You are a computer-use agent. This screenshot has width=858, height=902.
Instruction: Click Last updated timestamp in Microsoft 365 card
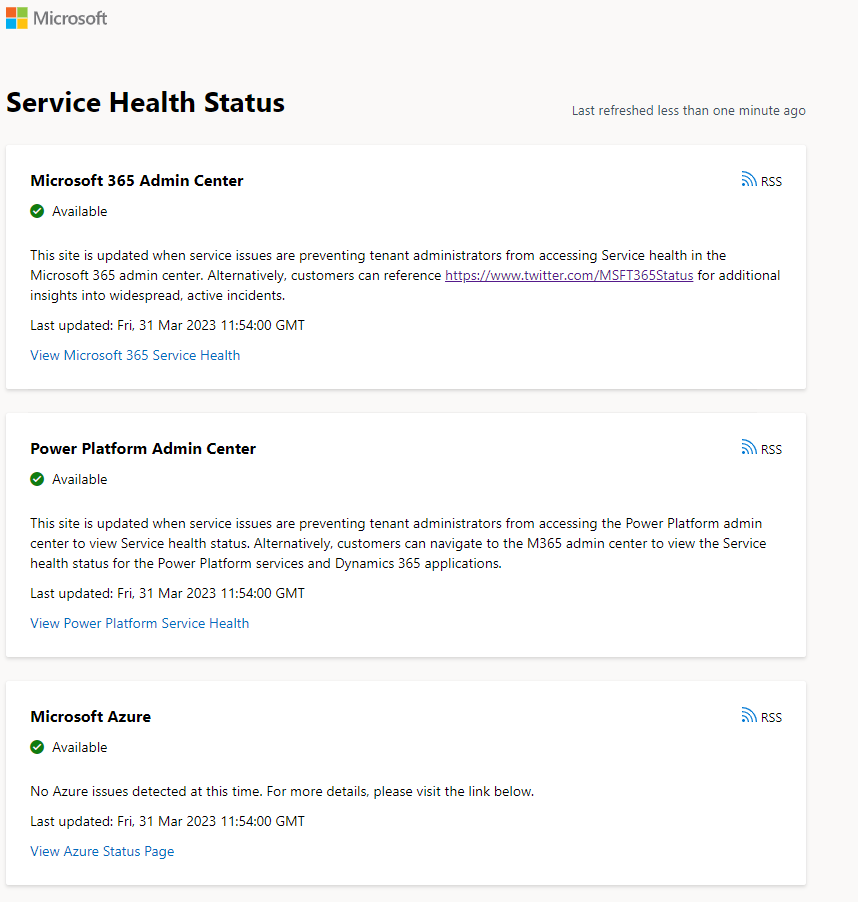(x=167, y=326)
